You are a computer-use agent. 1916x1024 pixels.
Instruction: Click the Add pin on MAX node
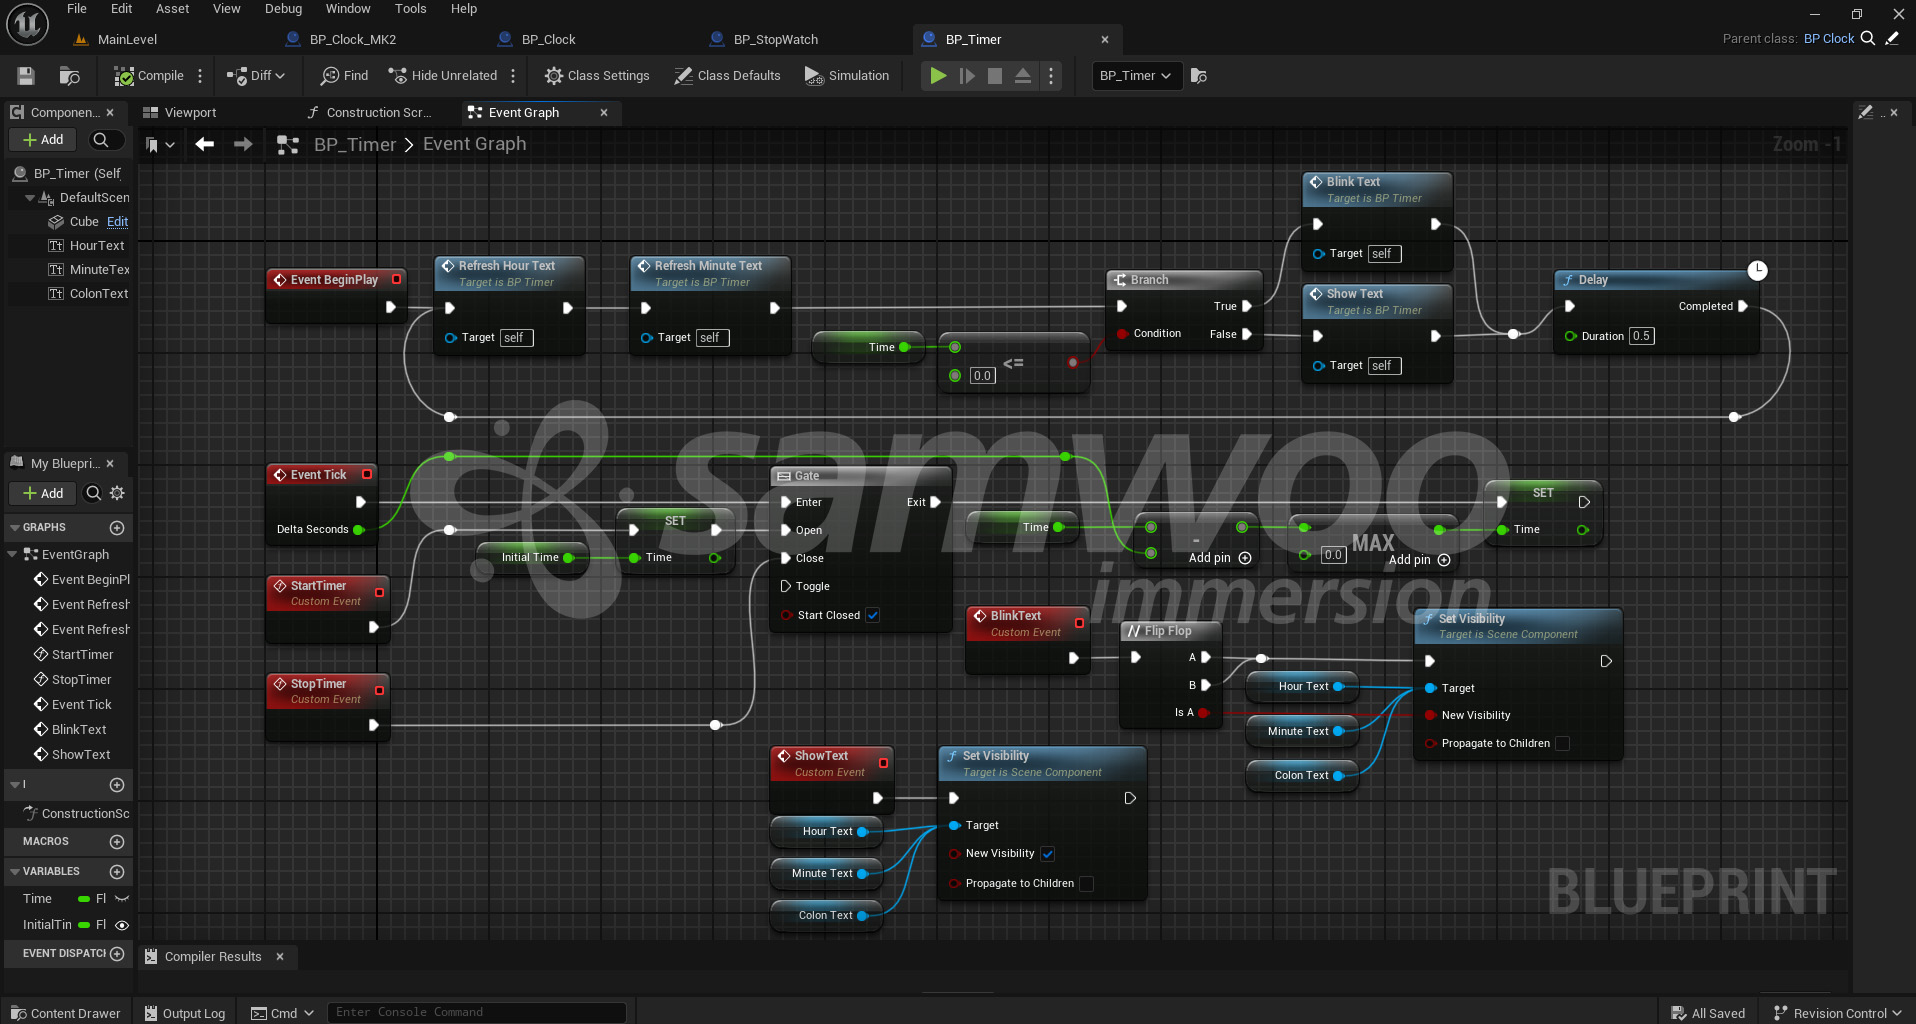pos(1419,561)
